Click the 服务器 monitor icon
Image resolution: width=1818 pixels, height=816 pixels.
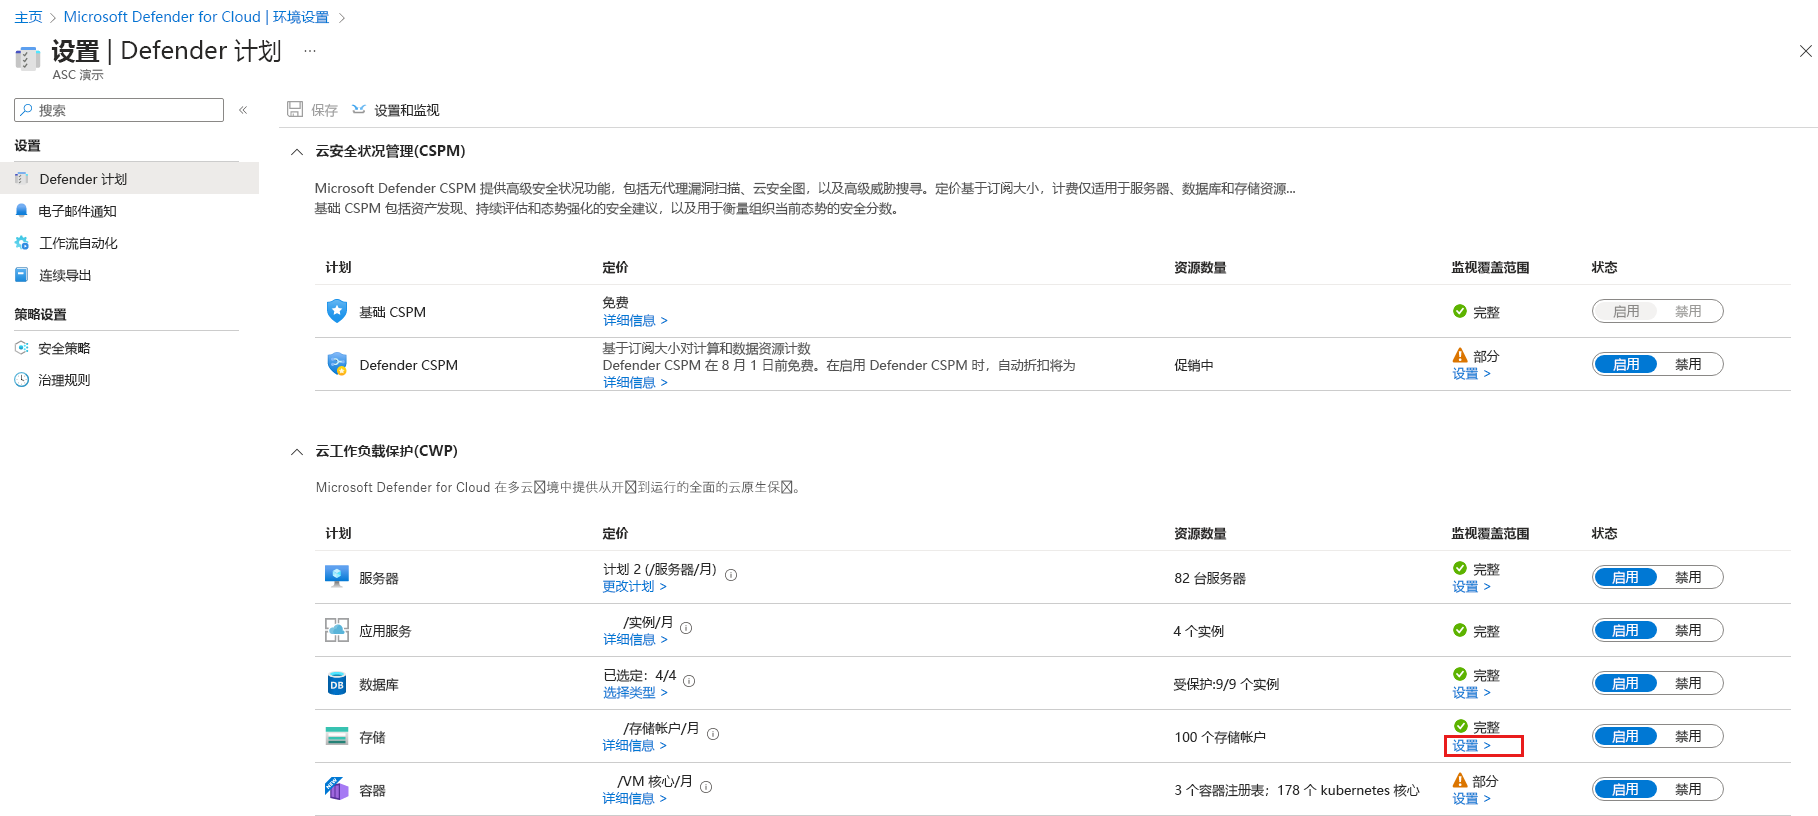click(337, 577)
